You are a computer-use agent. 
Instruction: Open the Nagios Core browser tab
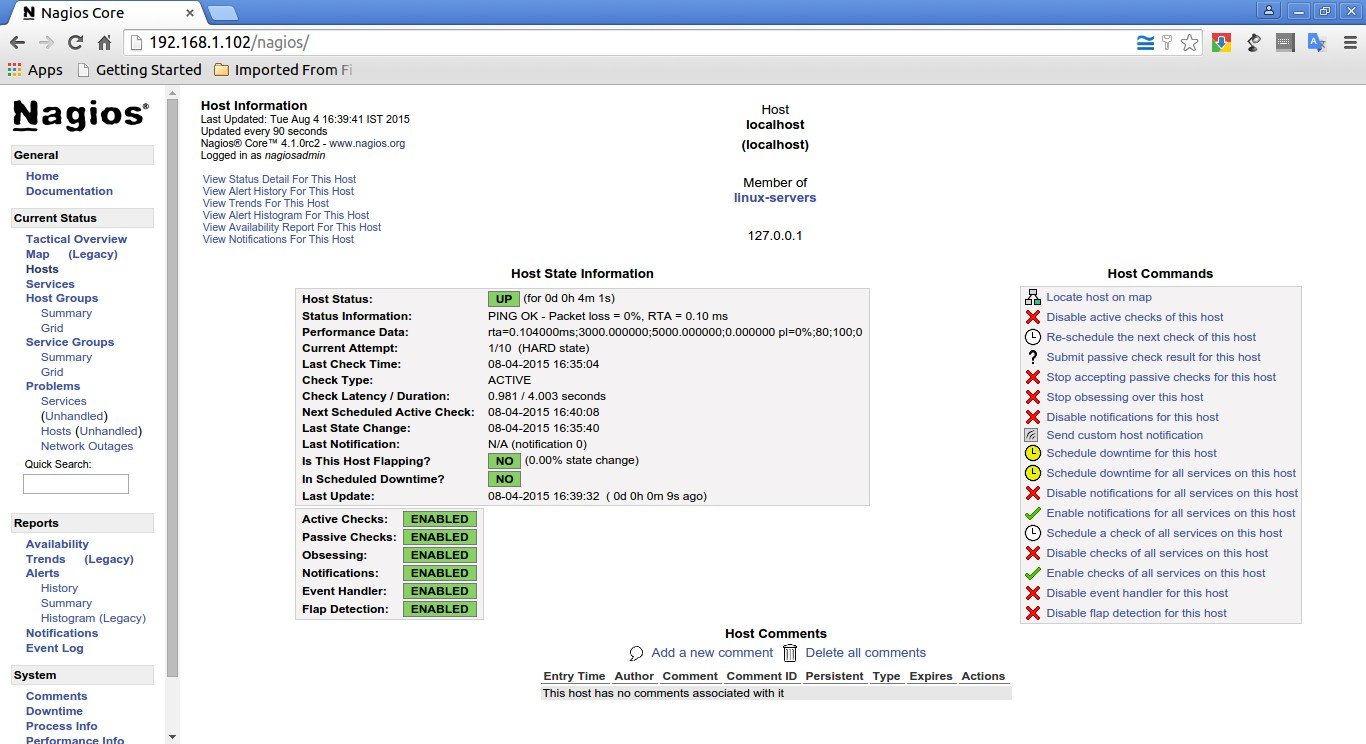104,13
